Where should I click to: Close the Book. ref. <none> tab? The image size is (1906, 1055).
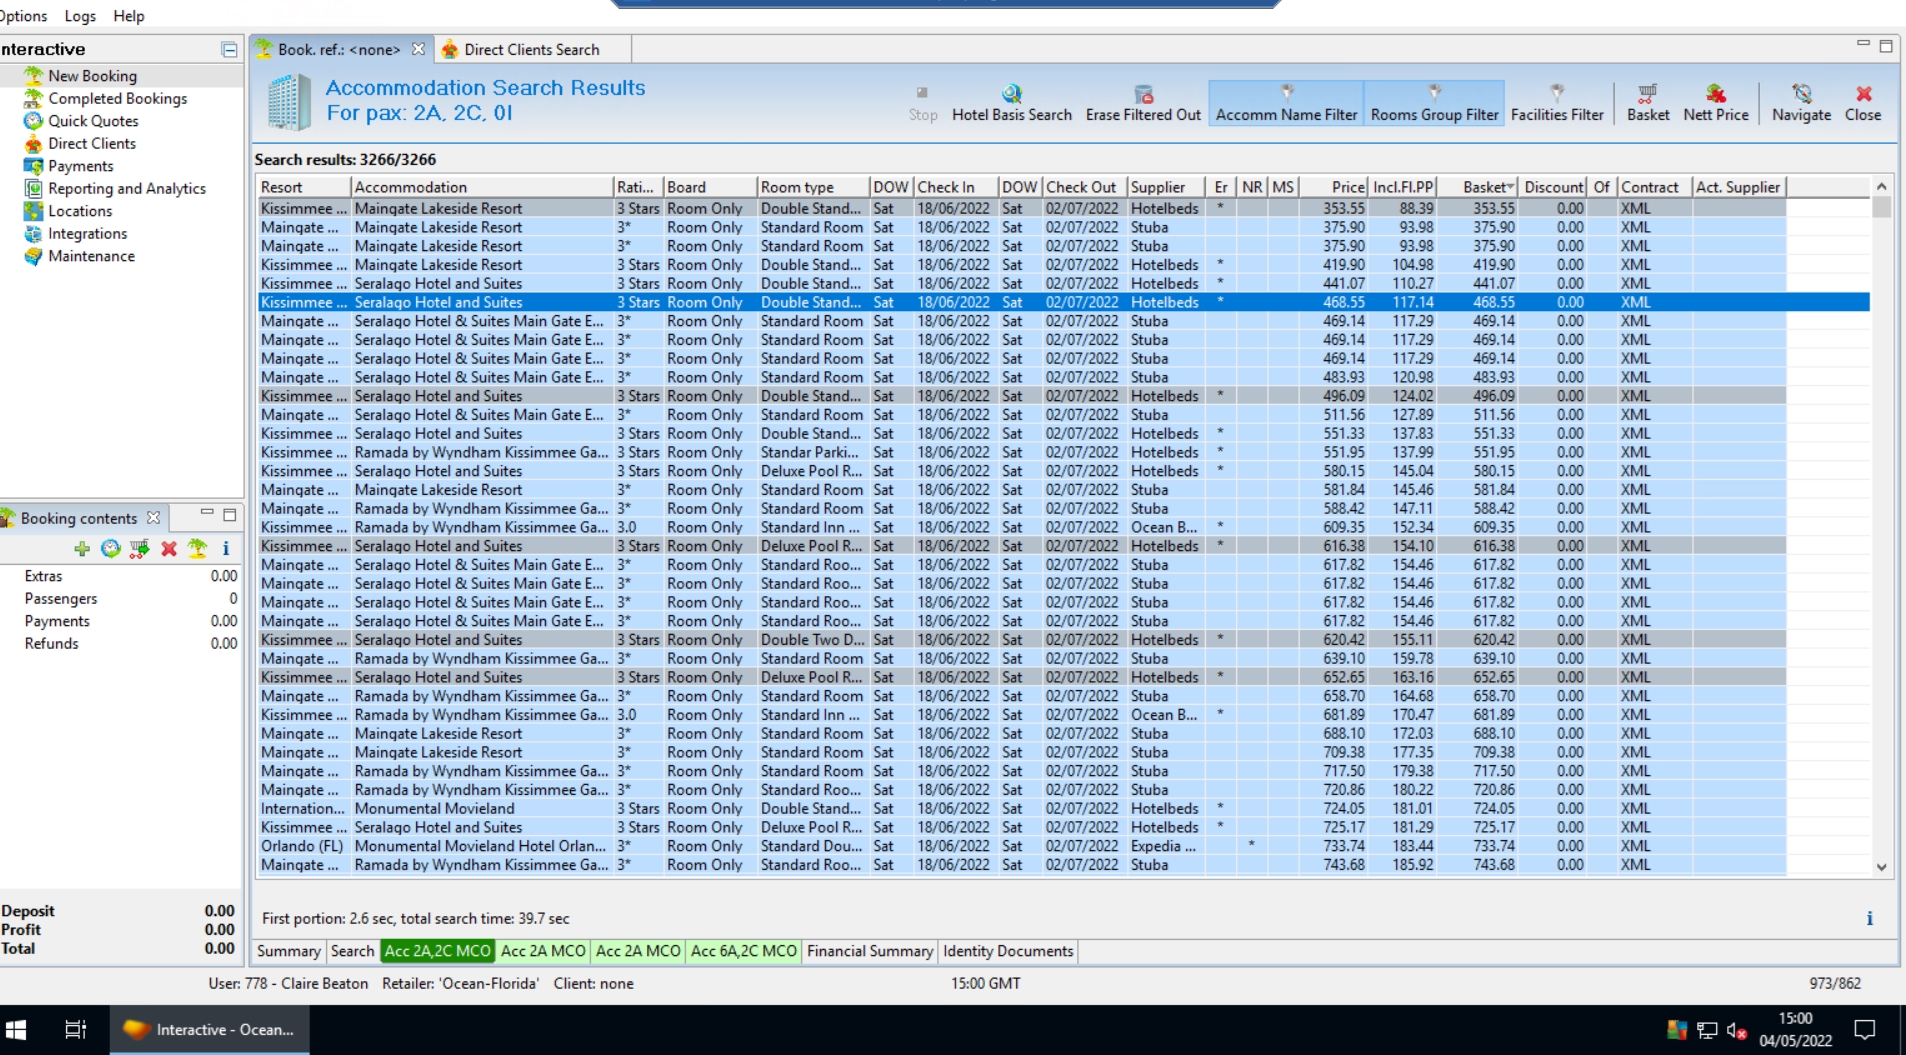(x=418, y=49)
